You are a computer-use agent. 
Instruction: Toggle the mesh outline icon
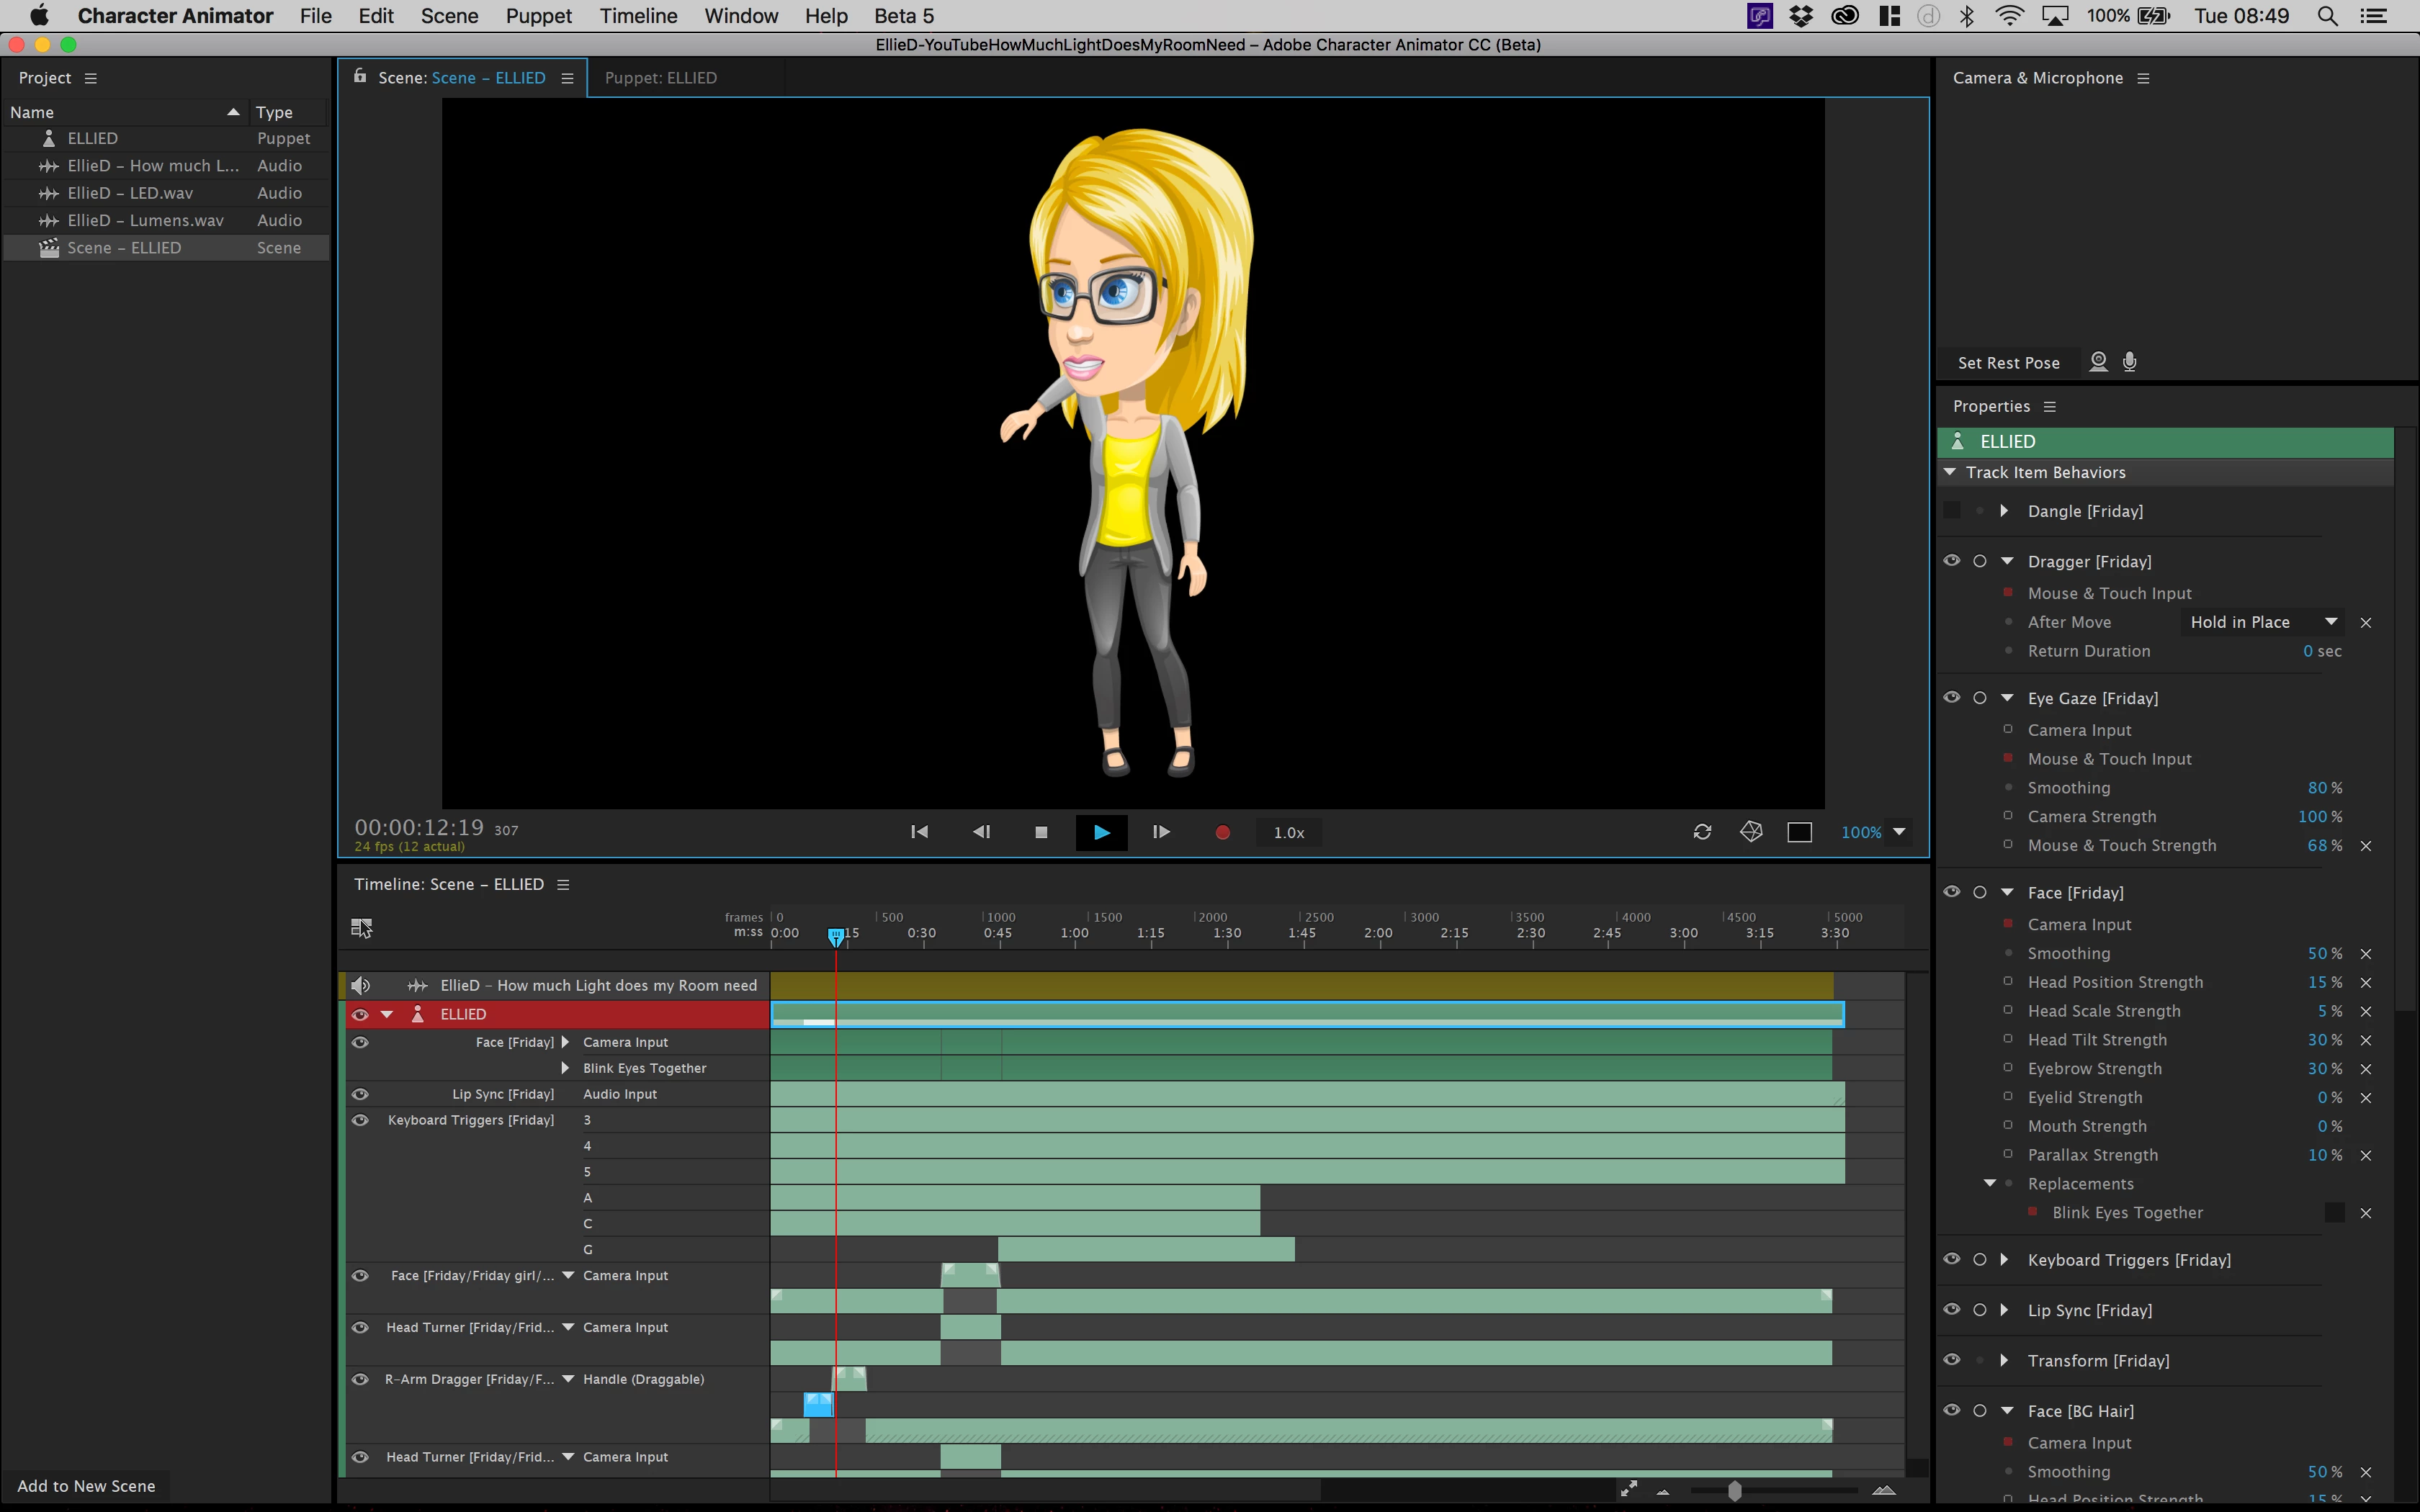coord(1751,832)
